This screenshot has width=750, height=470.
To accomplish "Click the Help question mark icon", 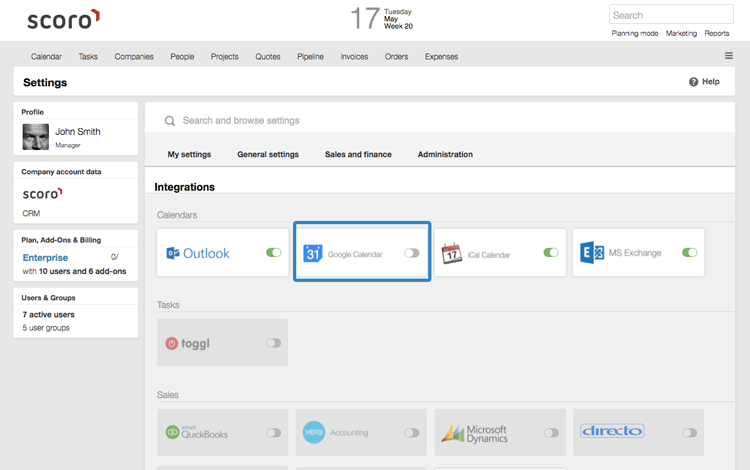I will click(x=693, y=82).
